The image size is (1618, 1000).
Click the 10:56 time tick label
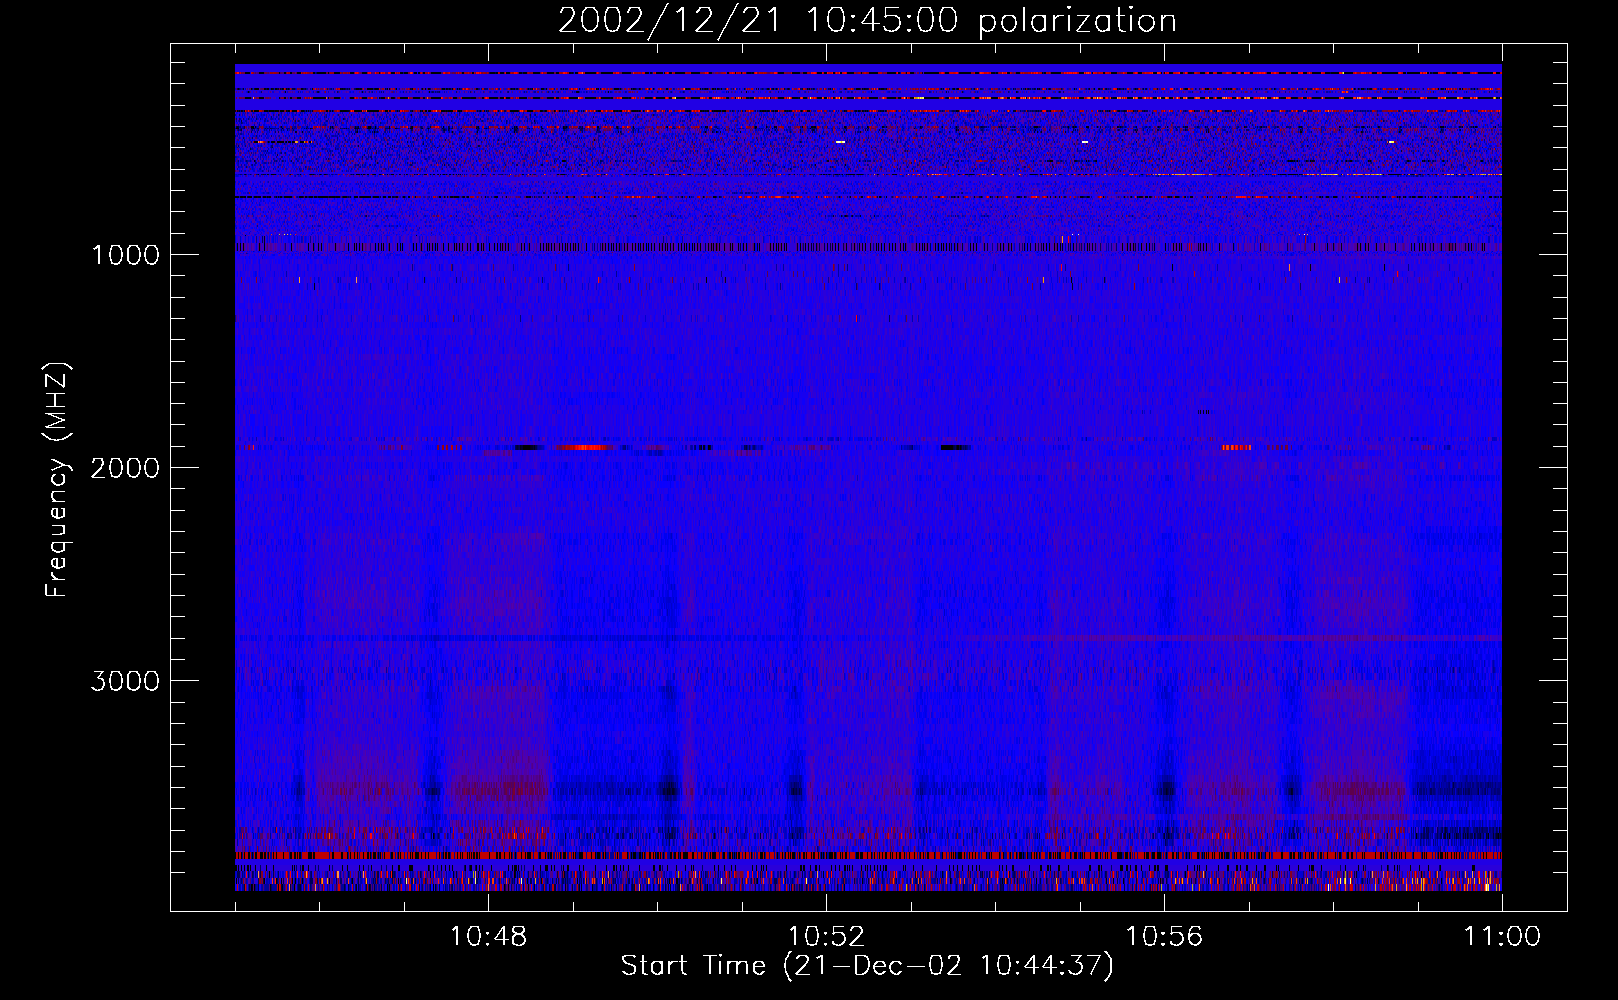pyautogui.click(x=1164, y=937)
